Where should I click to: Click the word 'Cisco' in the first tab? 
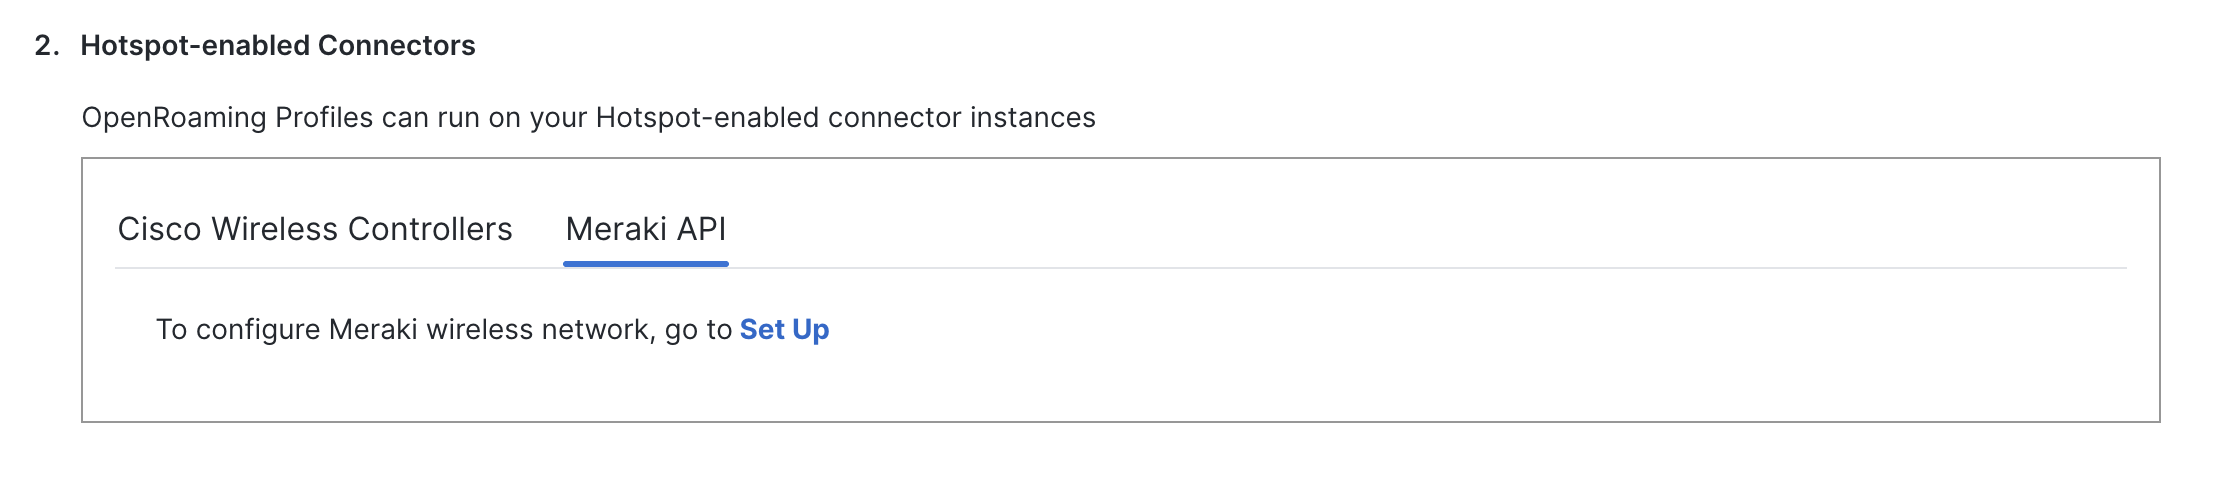160,229
